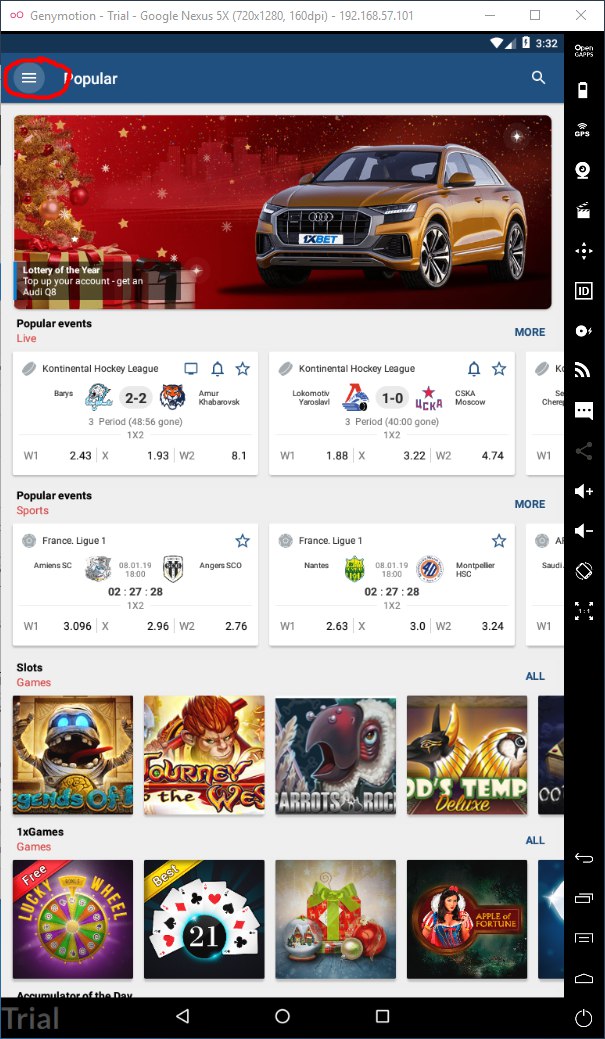Click MORE next to Popular events Live
This screenshot has height=1039, width=605.
click(x=530, y=332)
